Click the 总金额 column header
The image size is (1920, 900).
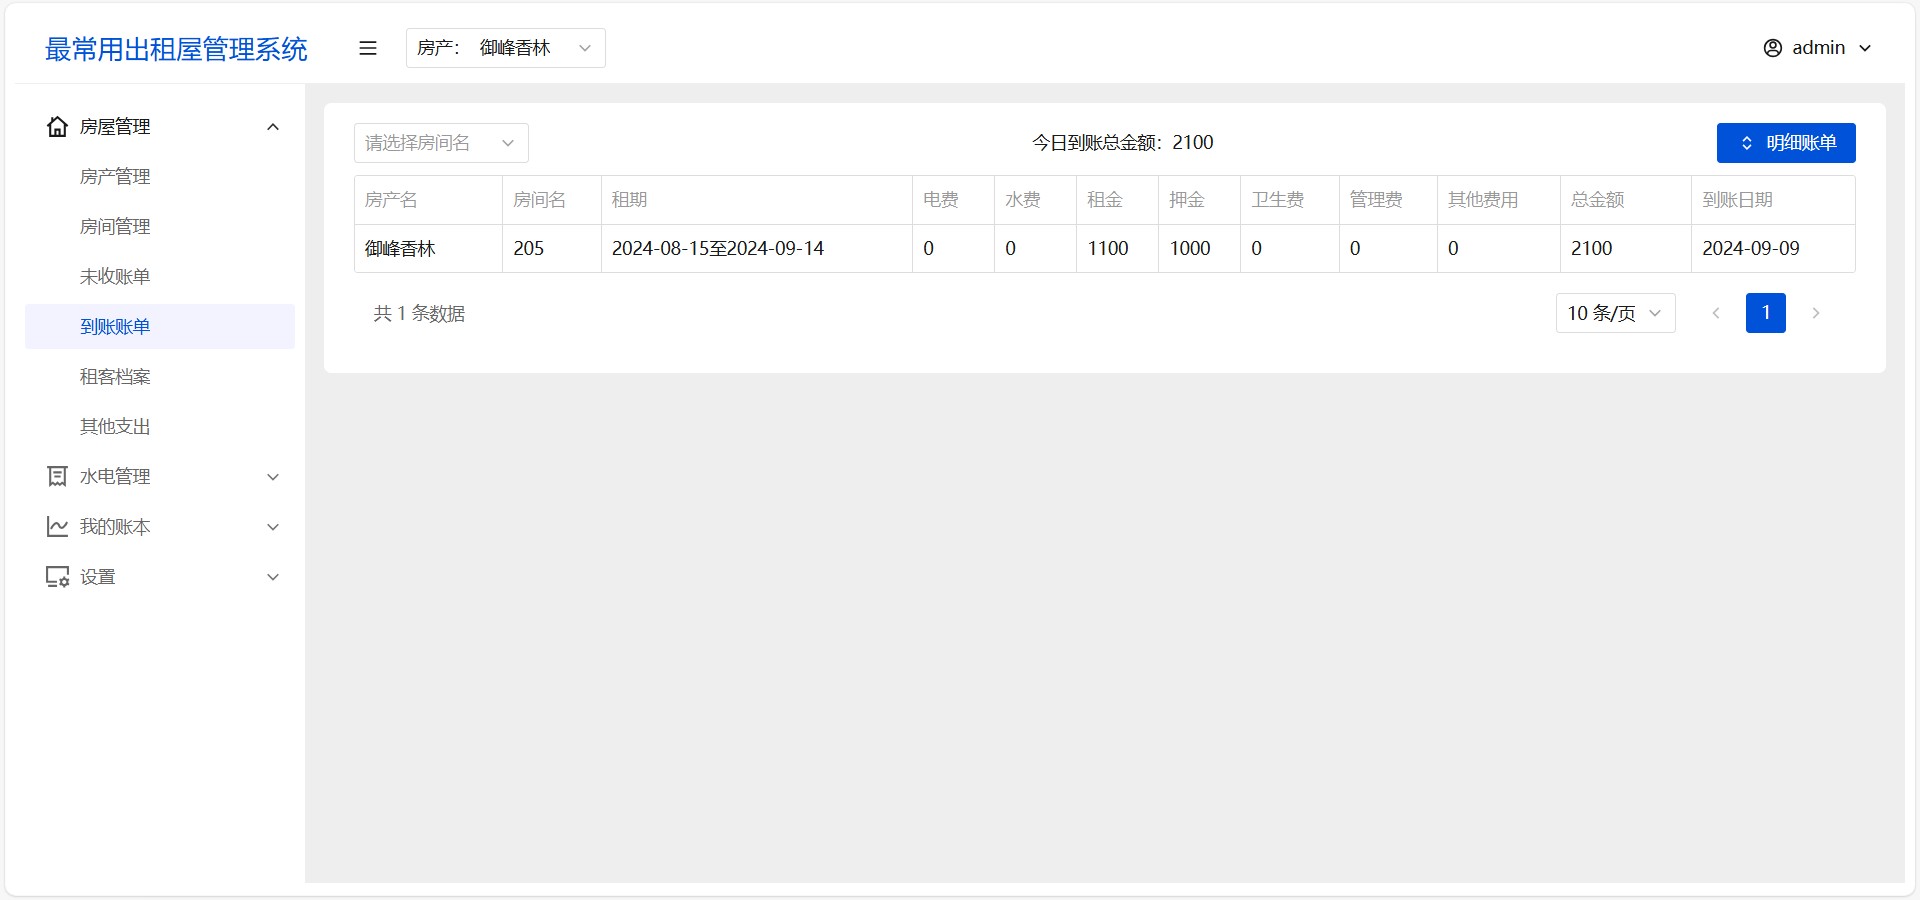[x=1626, y=200]
